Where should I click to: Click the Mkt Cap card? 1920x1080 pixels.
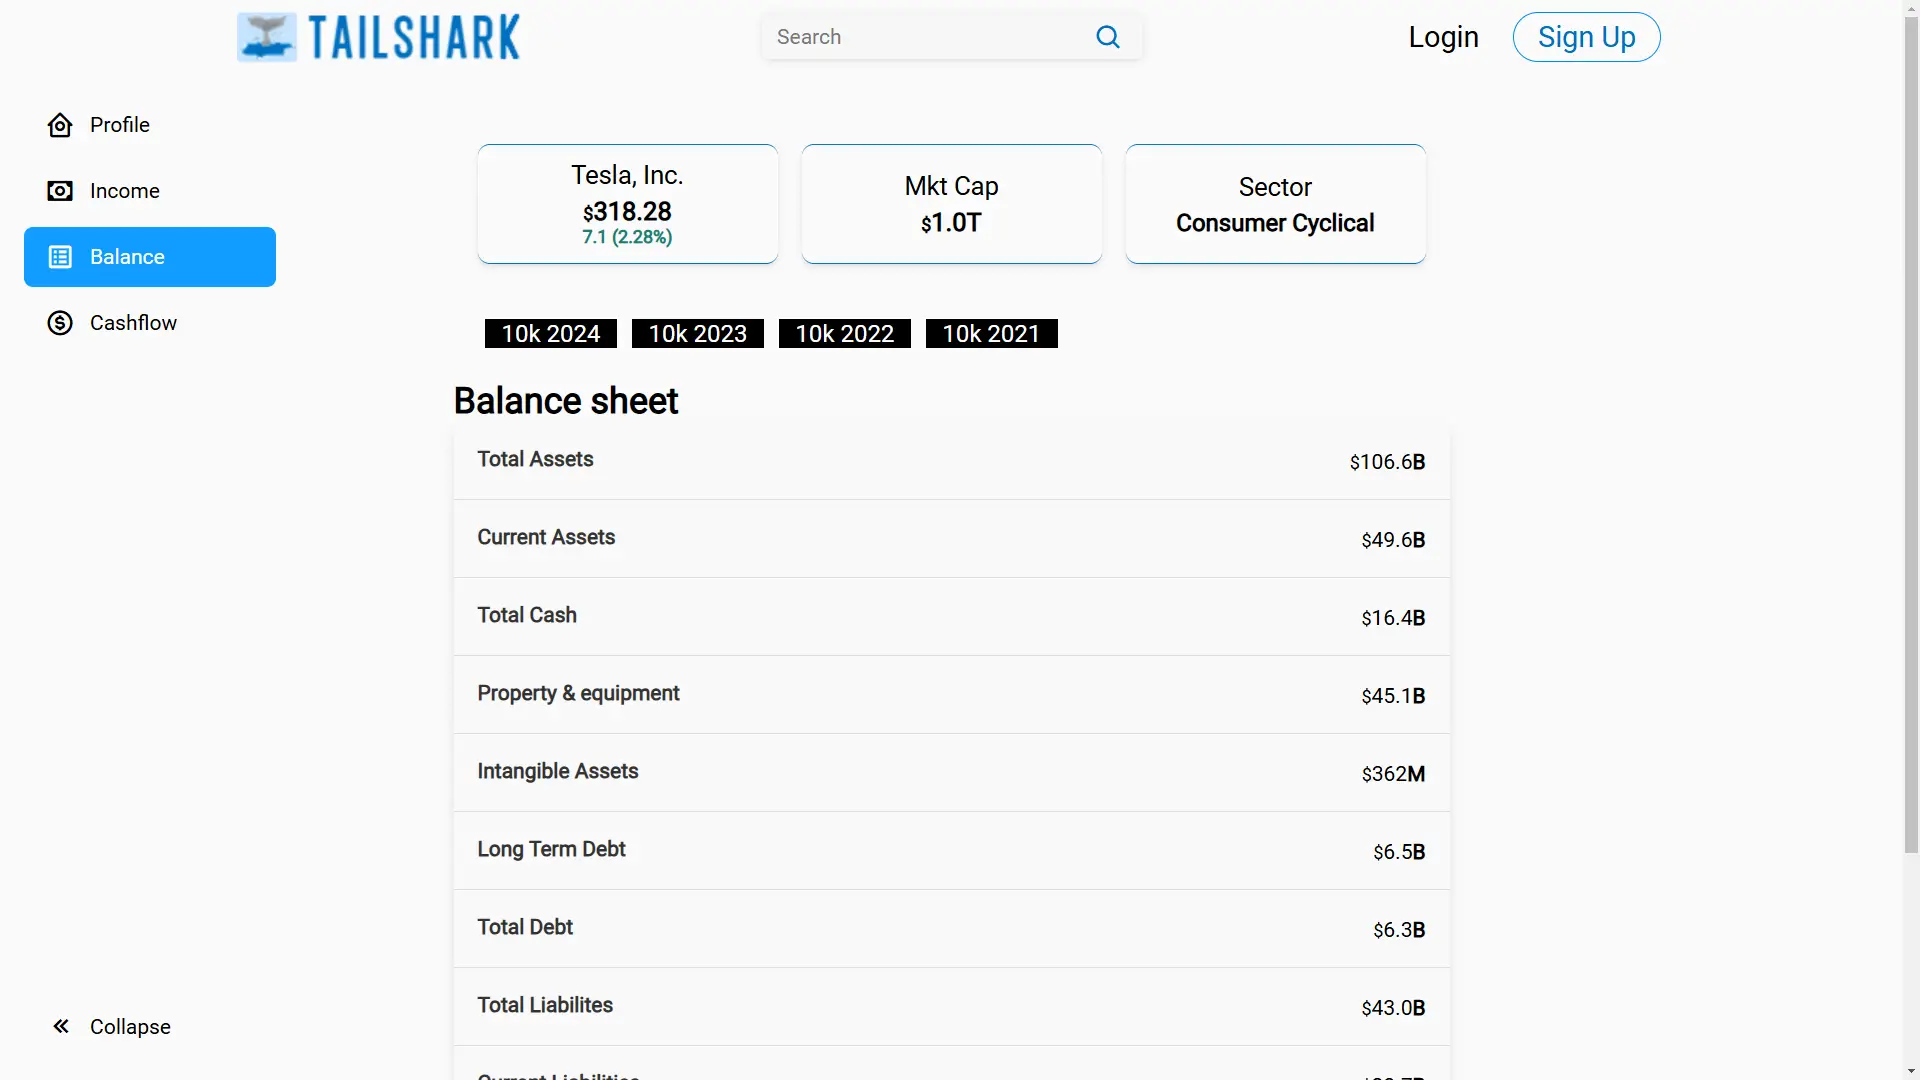click(x=952, y=204)
